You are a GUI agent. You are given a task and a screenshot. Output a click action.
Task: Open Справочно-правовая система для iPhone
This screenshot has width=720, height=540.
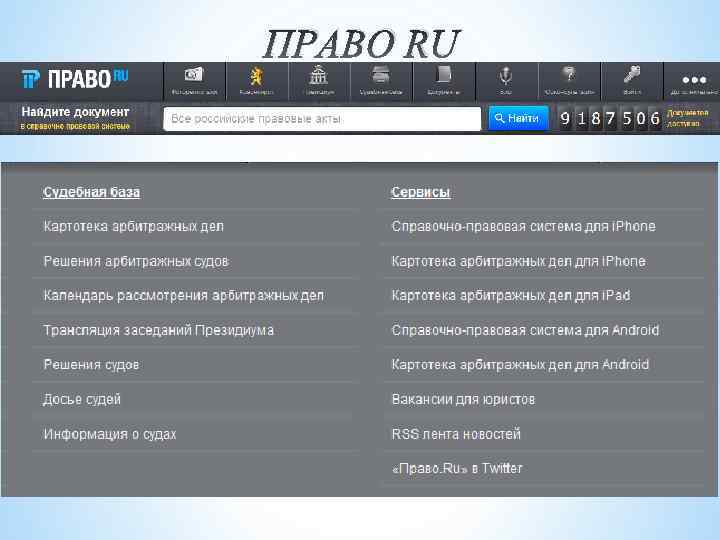click(x=523, y=226)
